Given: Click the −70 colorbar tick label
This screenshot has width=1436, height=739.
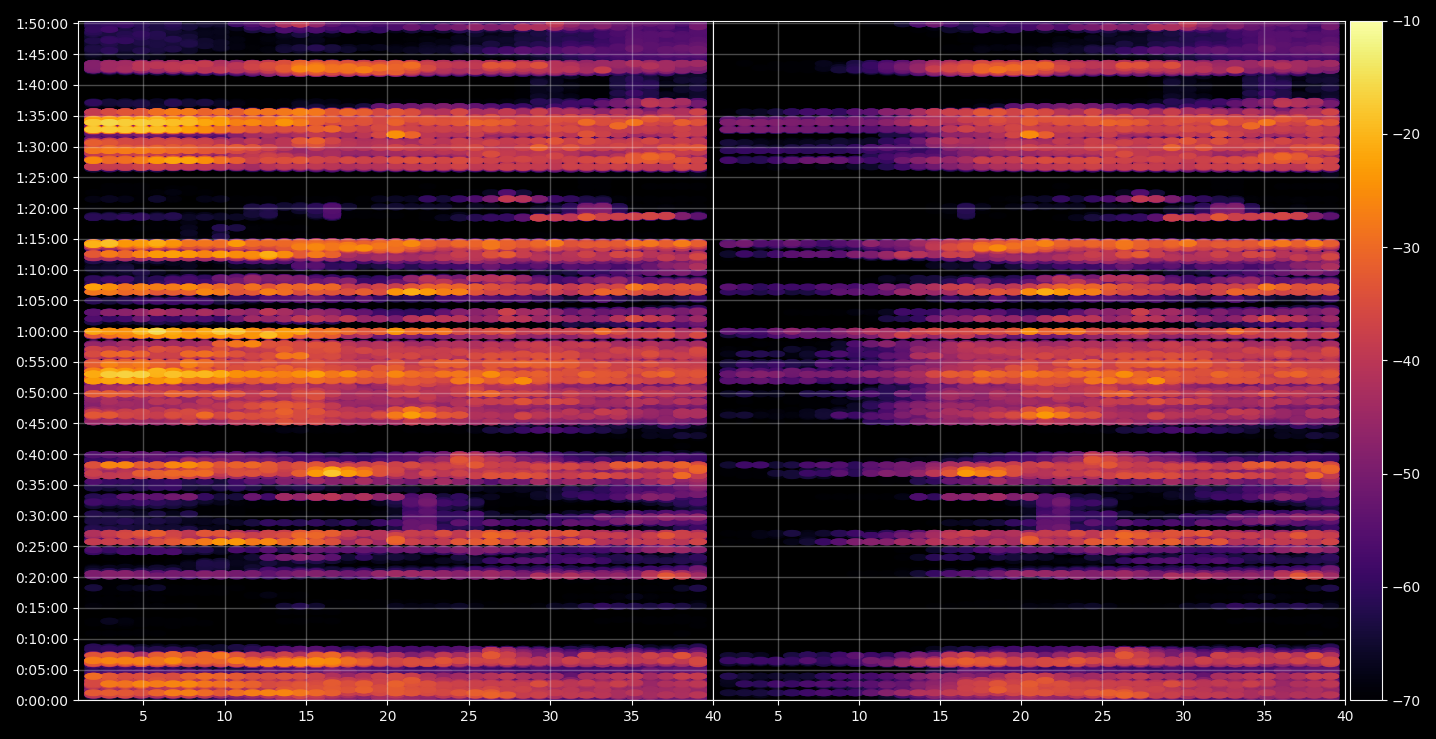Looking at the screenshot, I should (x=1404, y=701).
